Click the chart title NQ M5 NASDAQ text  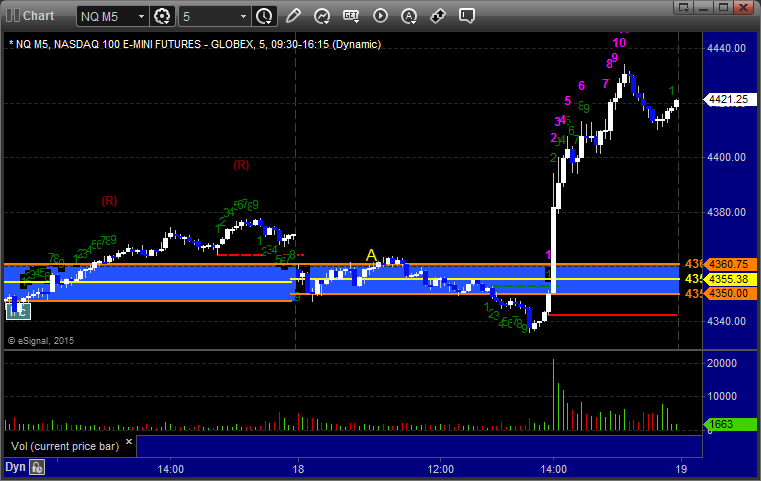point(195,44)
